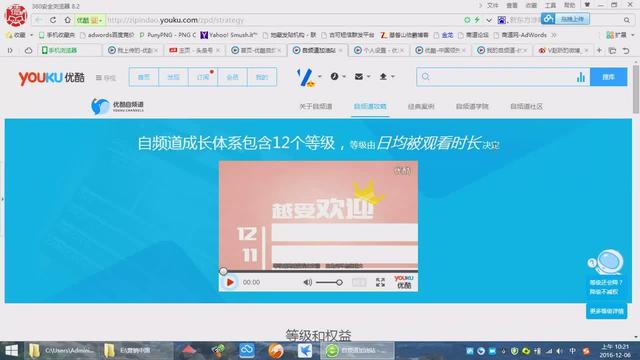Viewport: 640px width, 360px height.
Task: Expand the favorites dropdown arrow in bookmarks bar
Action: (31, 35)
